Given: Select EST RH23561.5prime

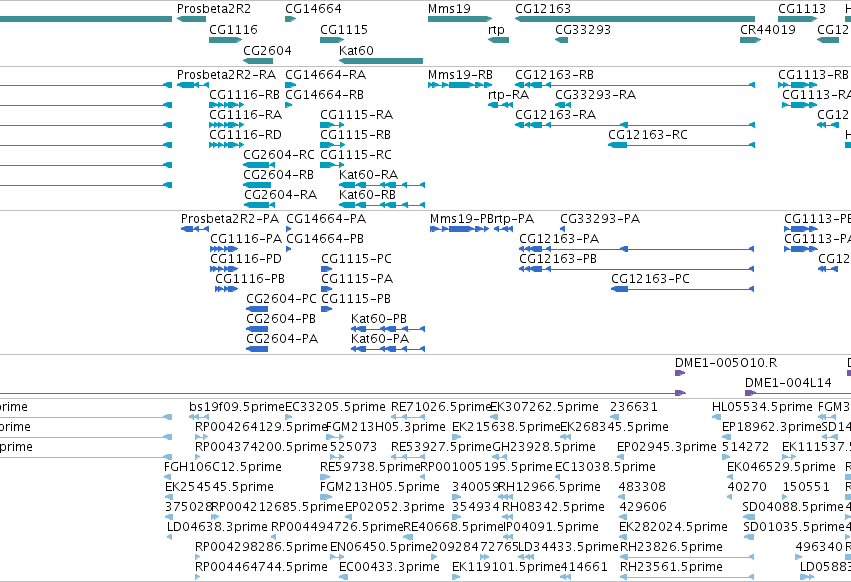Looking at the screenshot, I should coord(671,567).
